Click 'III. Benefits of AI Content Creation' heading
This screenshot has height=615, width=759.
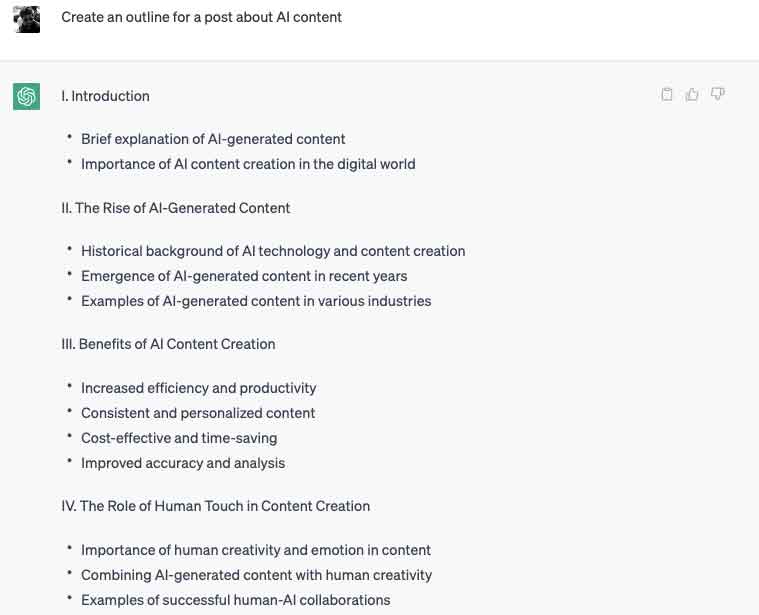pos(168,344)
